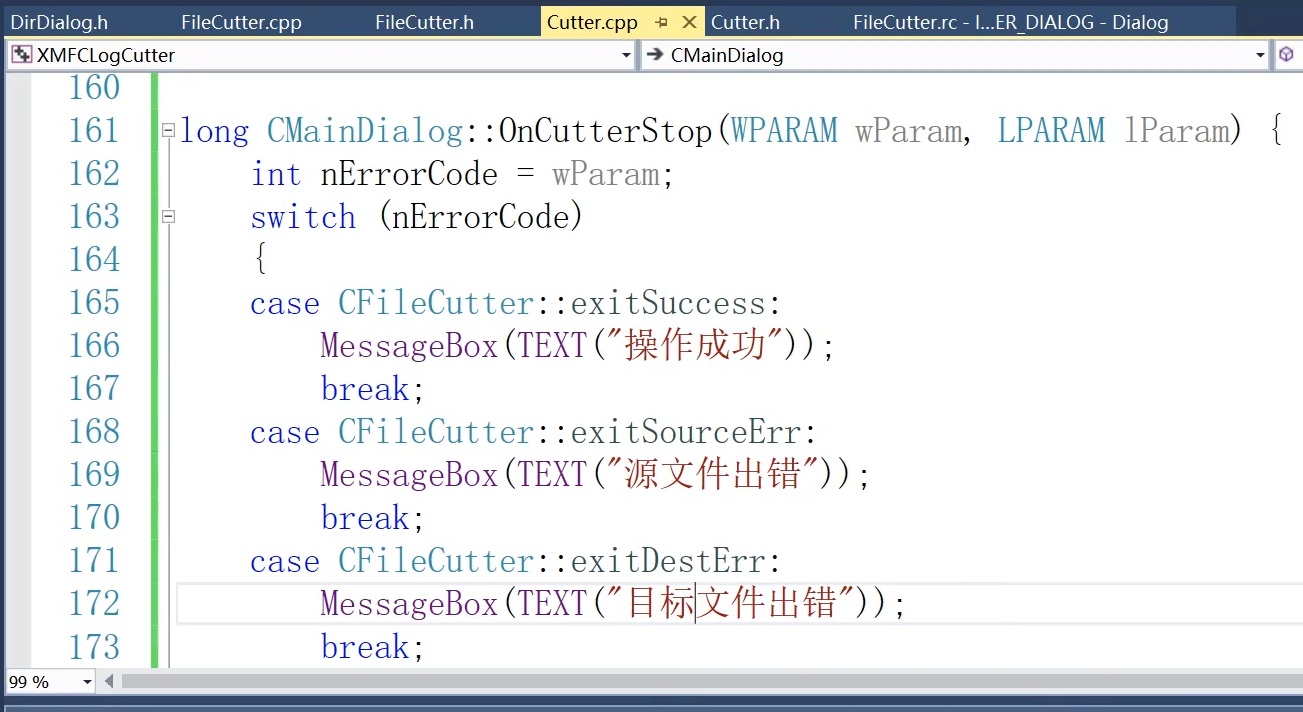Click the cube member icon at right of navigation bar
The width and height of the screenshot is (1303, 712).
click(1286, 55)
